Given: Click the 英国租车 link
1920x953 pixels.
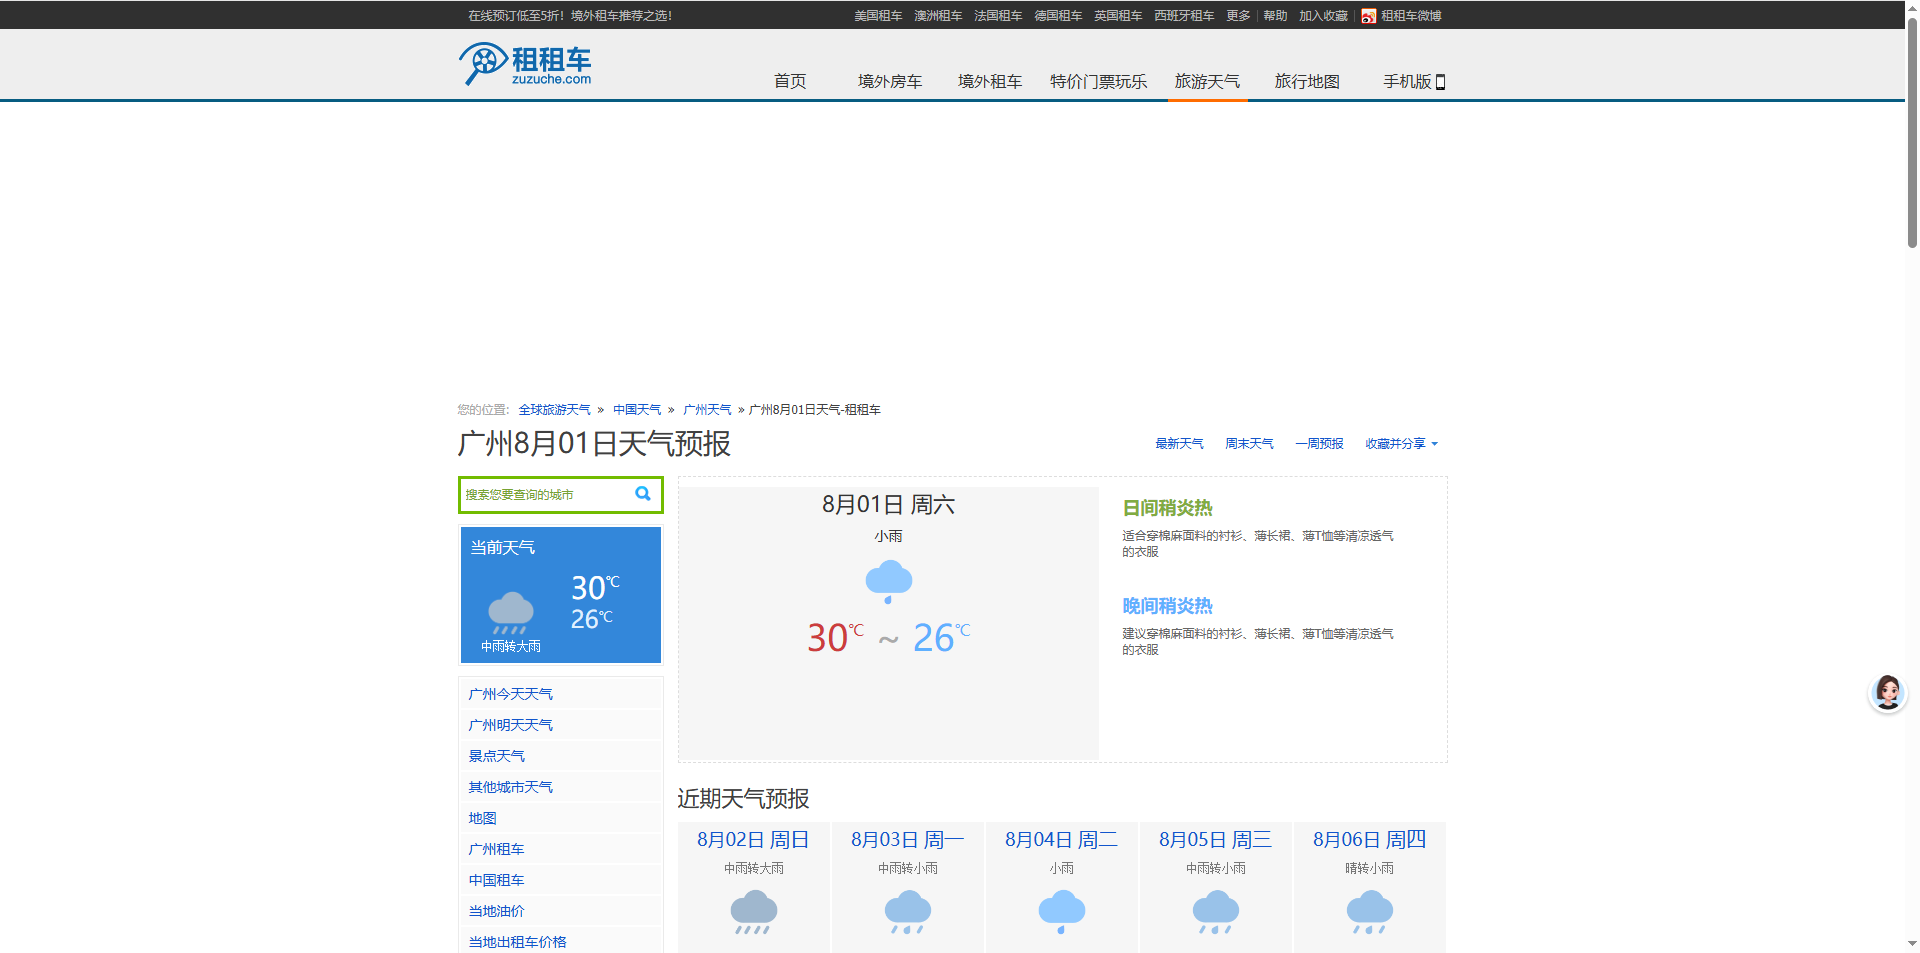Looking at the screenshot, I should click(1118, 16).
